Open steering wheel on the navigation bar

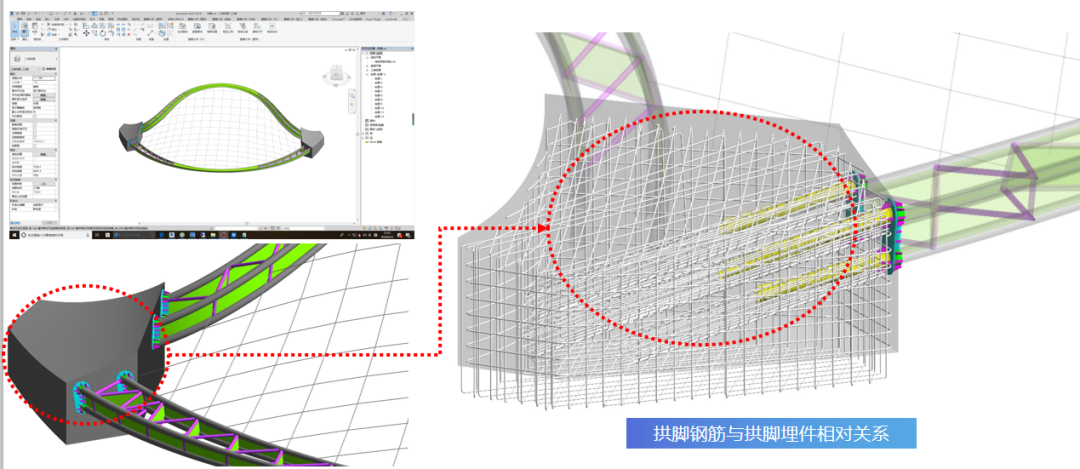352,95
